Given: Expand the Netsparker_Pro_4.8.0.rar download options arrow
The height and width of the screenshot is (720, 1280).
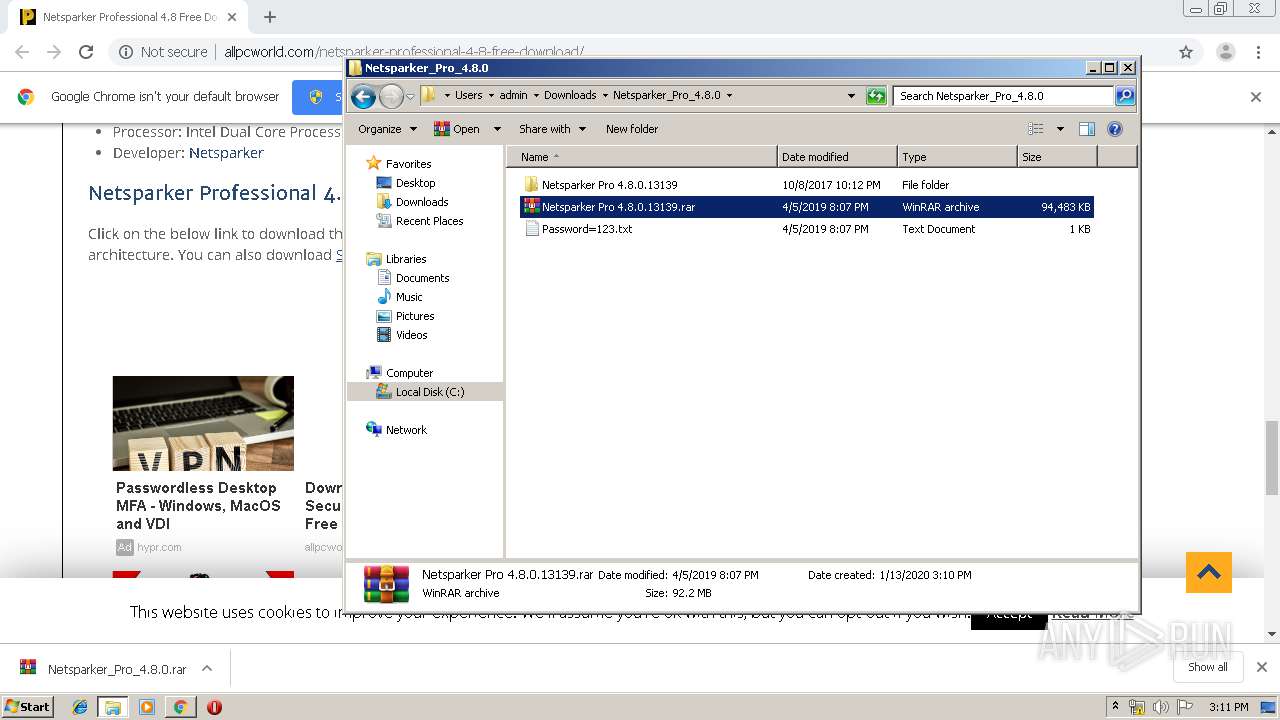Looking at the screenshot, I should [207, 668].
